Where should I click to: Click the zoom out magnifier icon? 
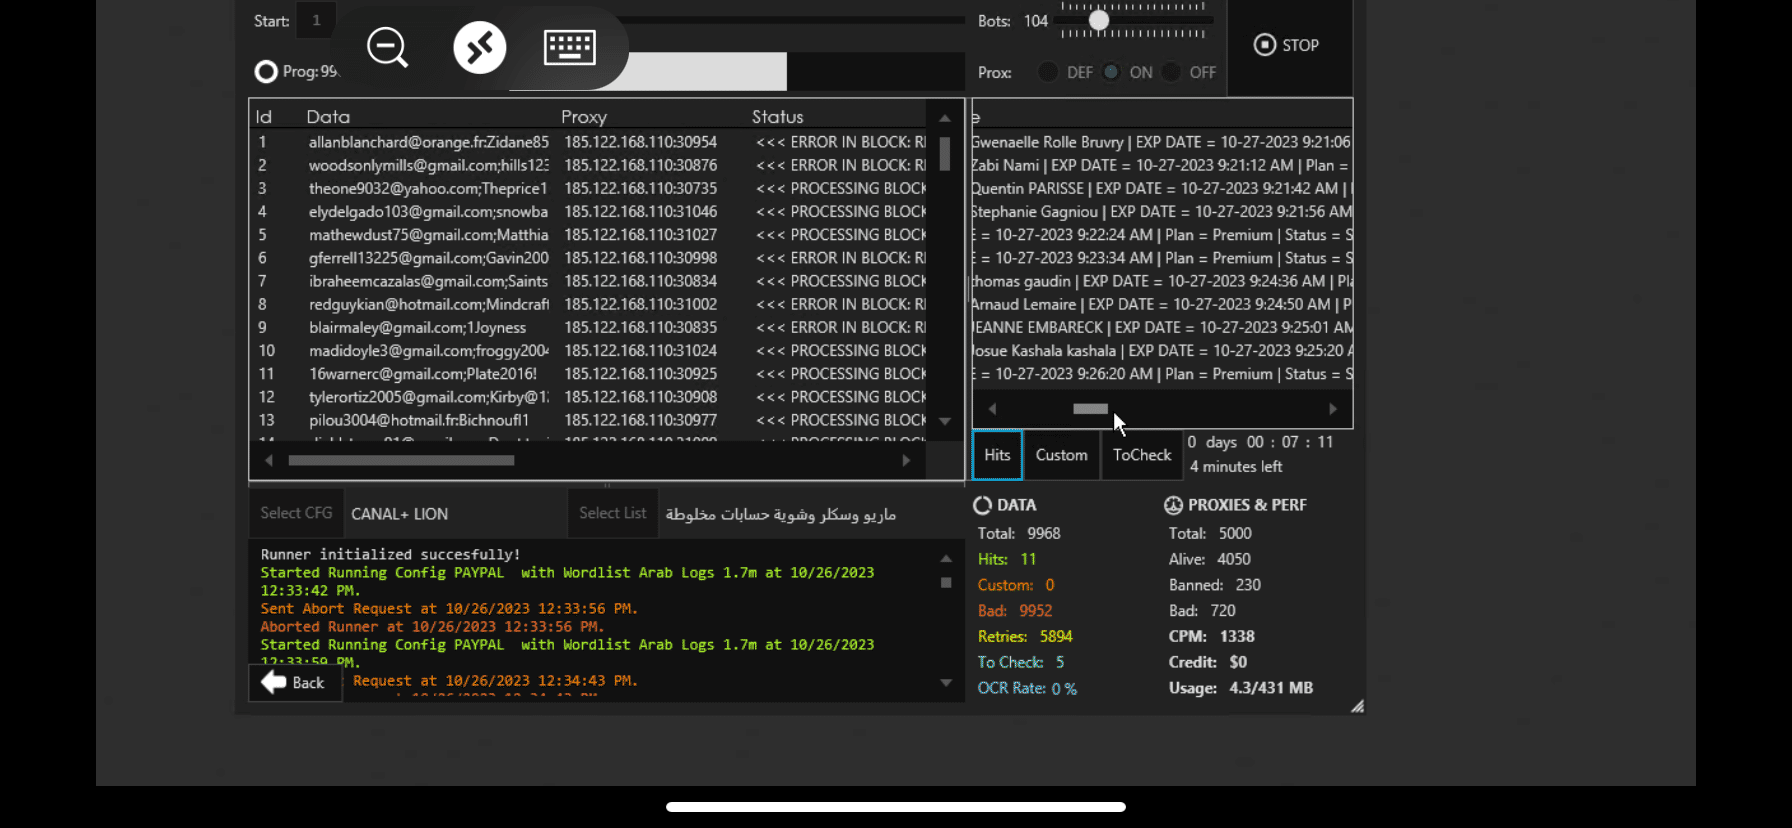coord(387,47)
